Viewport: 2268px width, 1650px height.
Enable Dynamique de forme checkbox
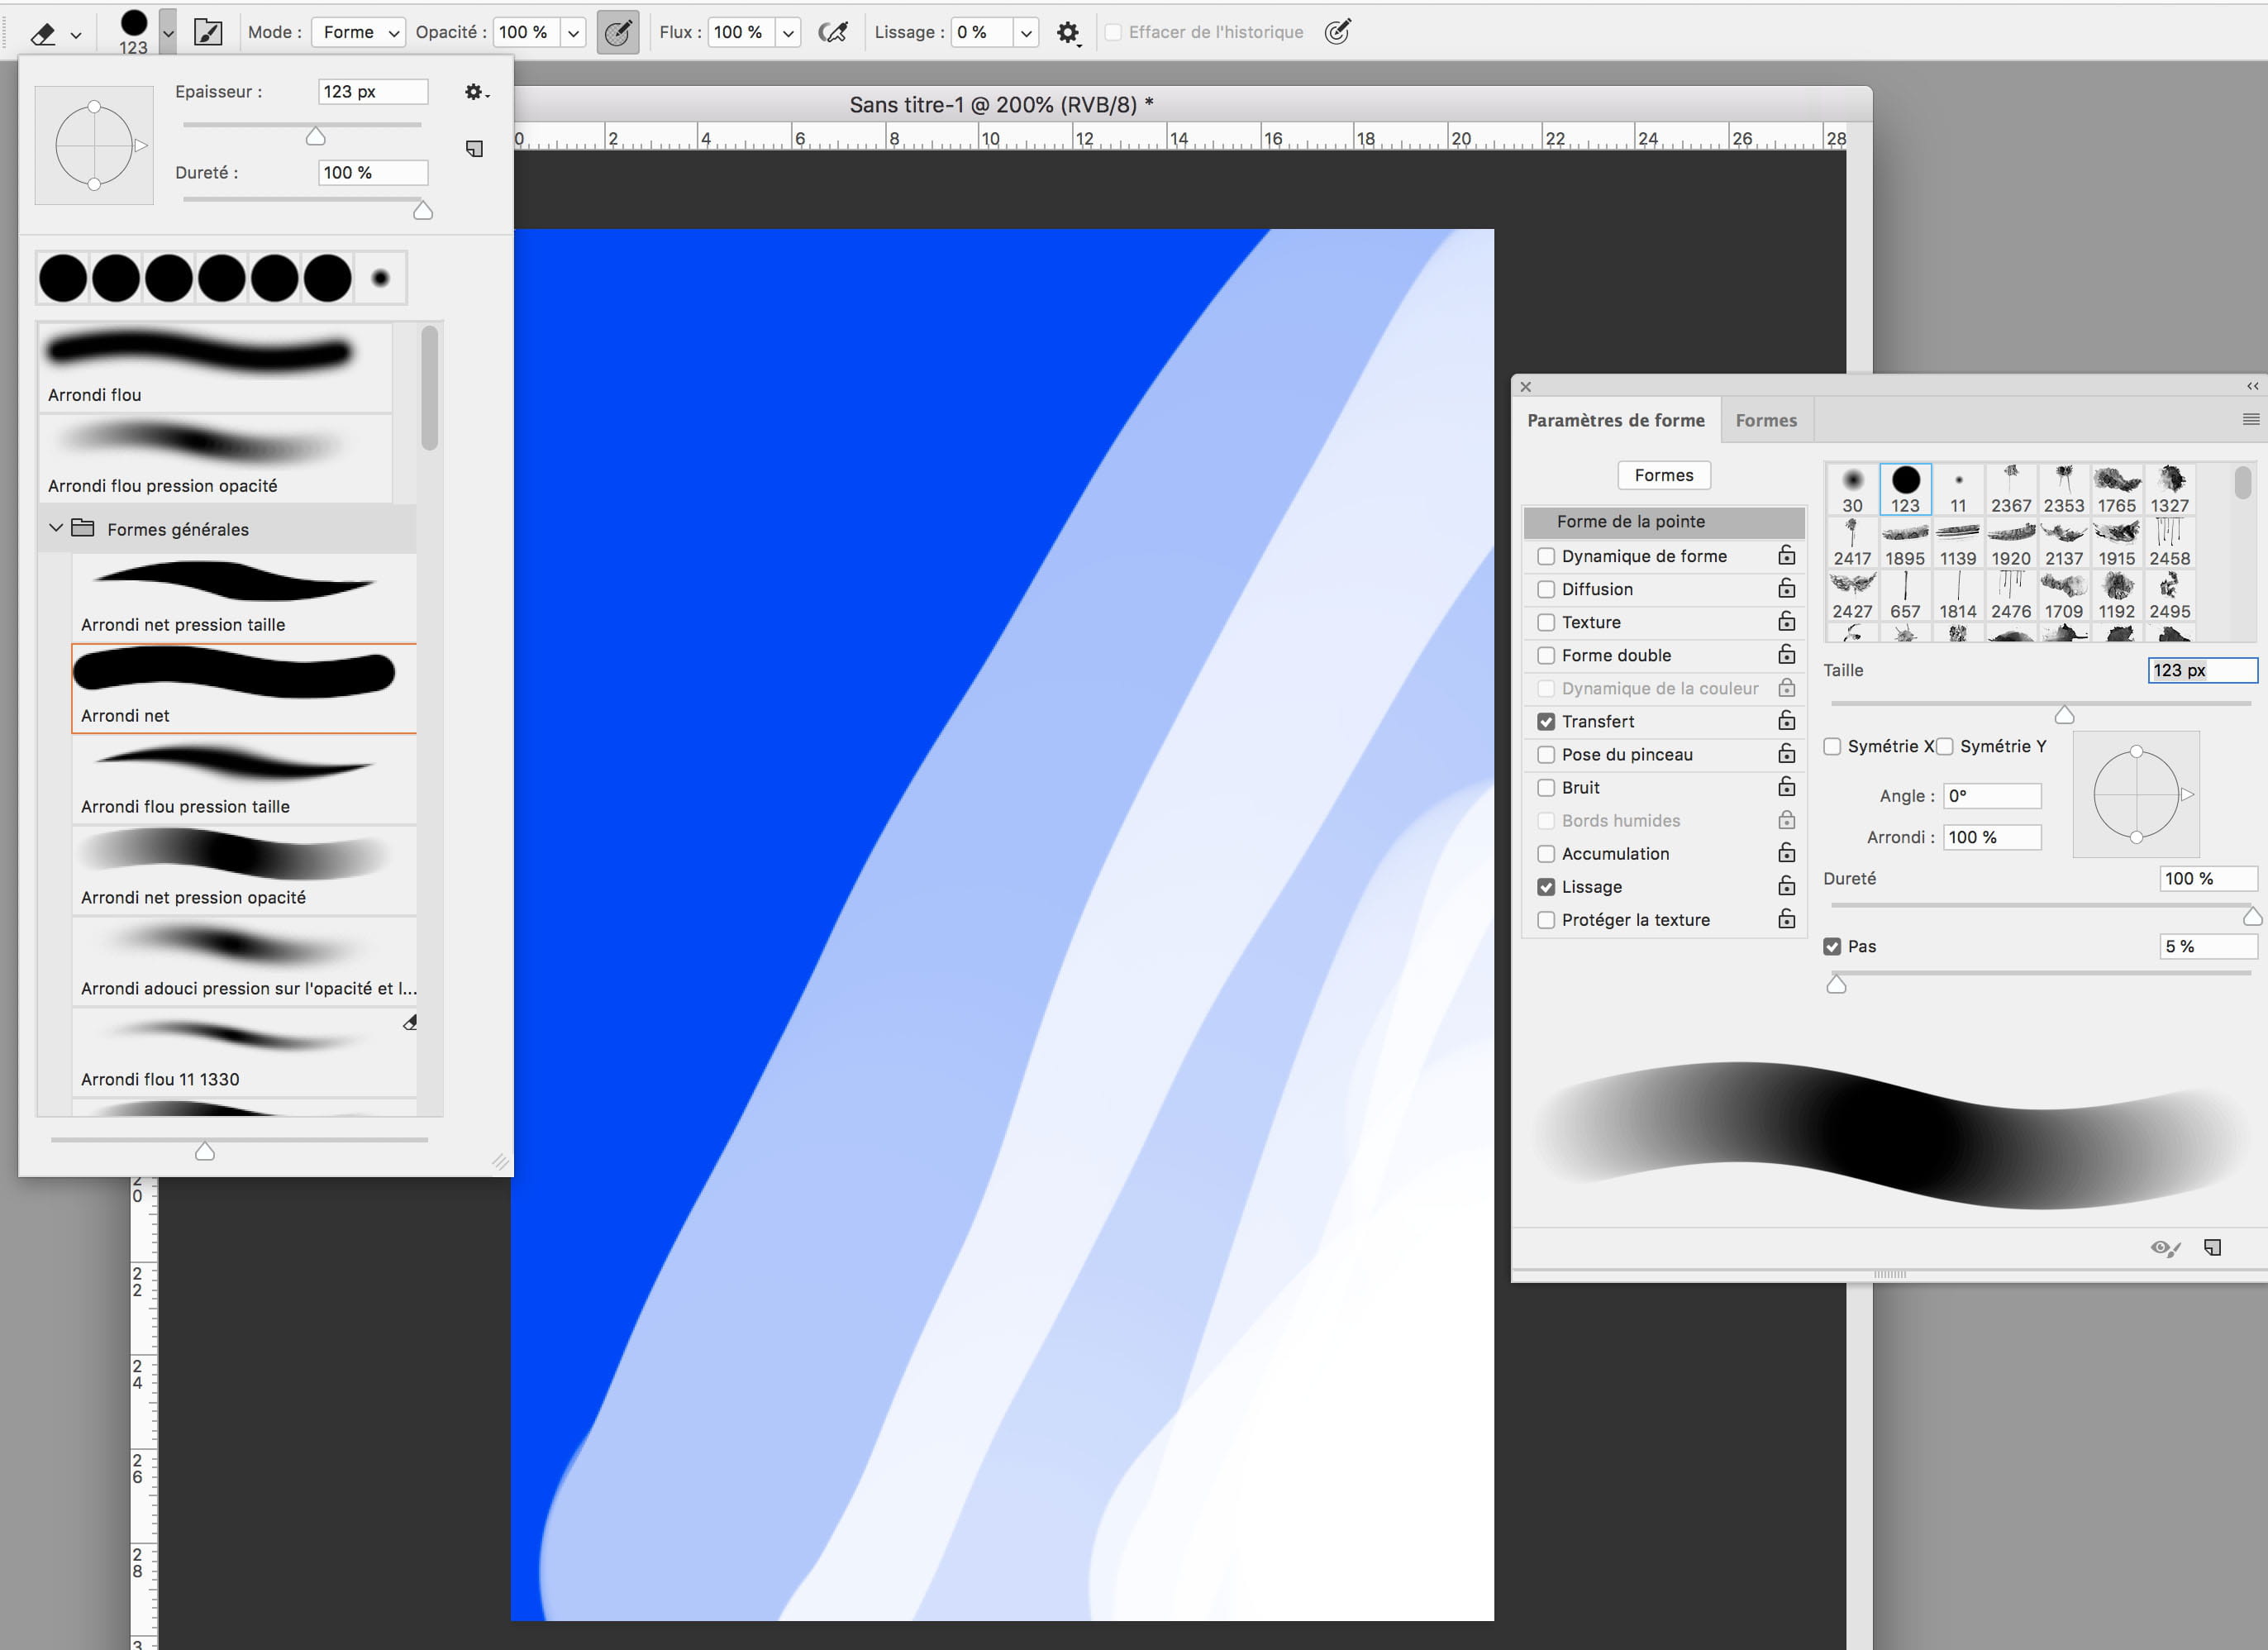click(x=1546, y=556)
